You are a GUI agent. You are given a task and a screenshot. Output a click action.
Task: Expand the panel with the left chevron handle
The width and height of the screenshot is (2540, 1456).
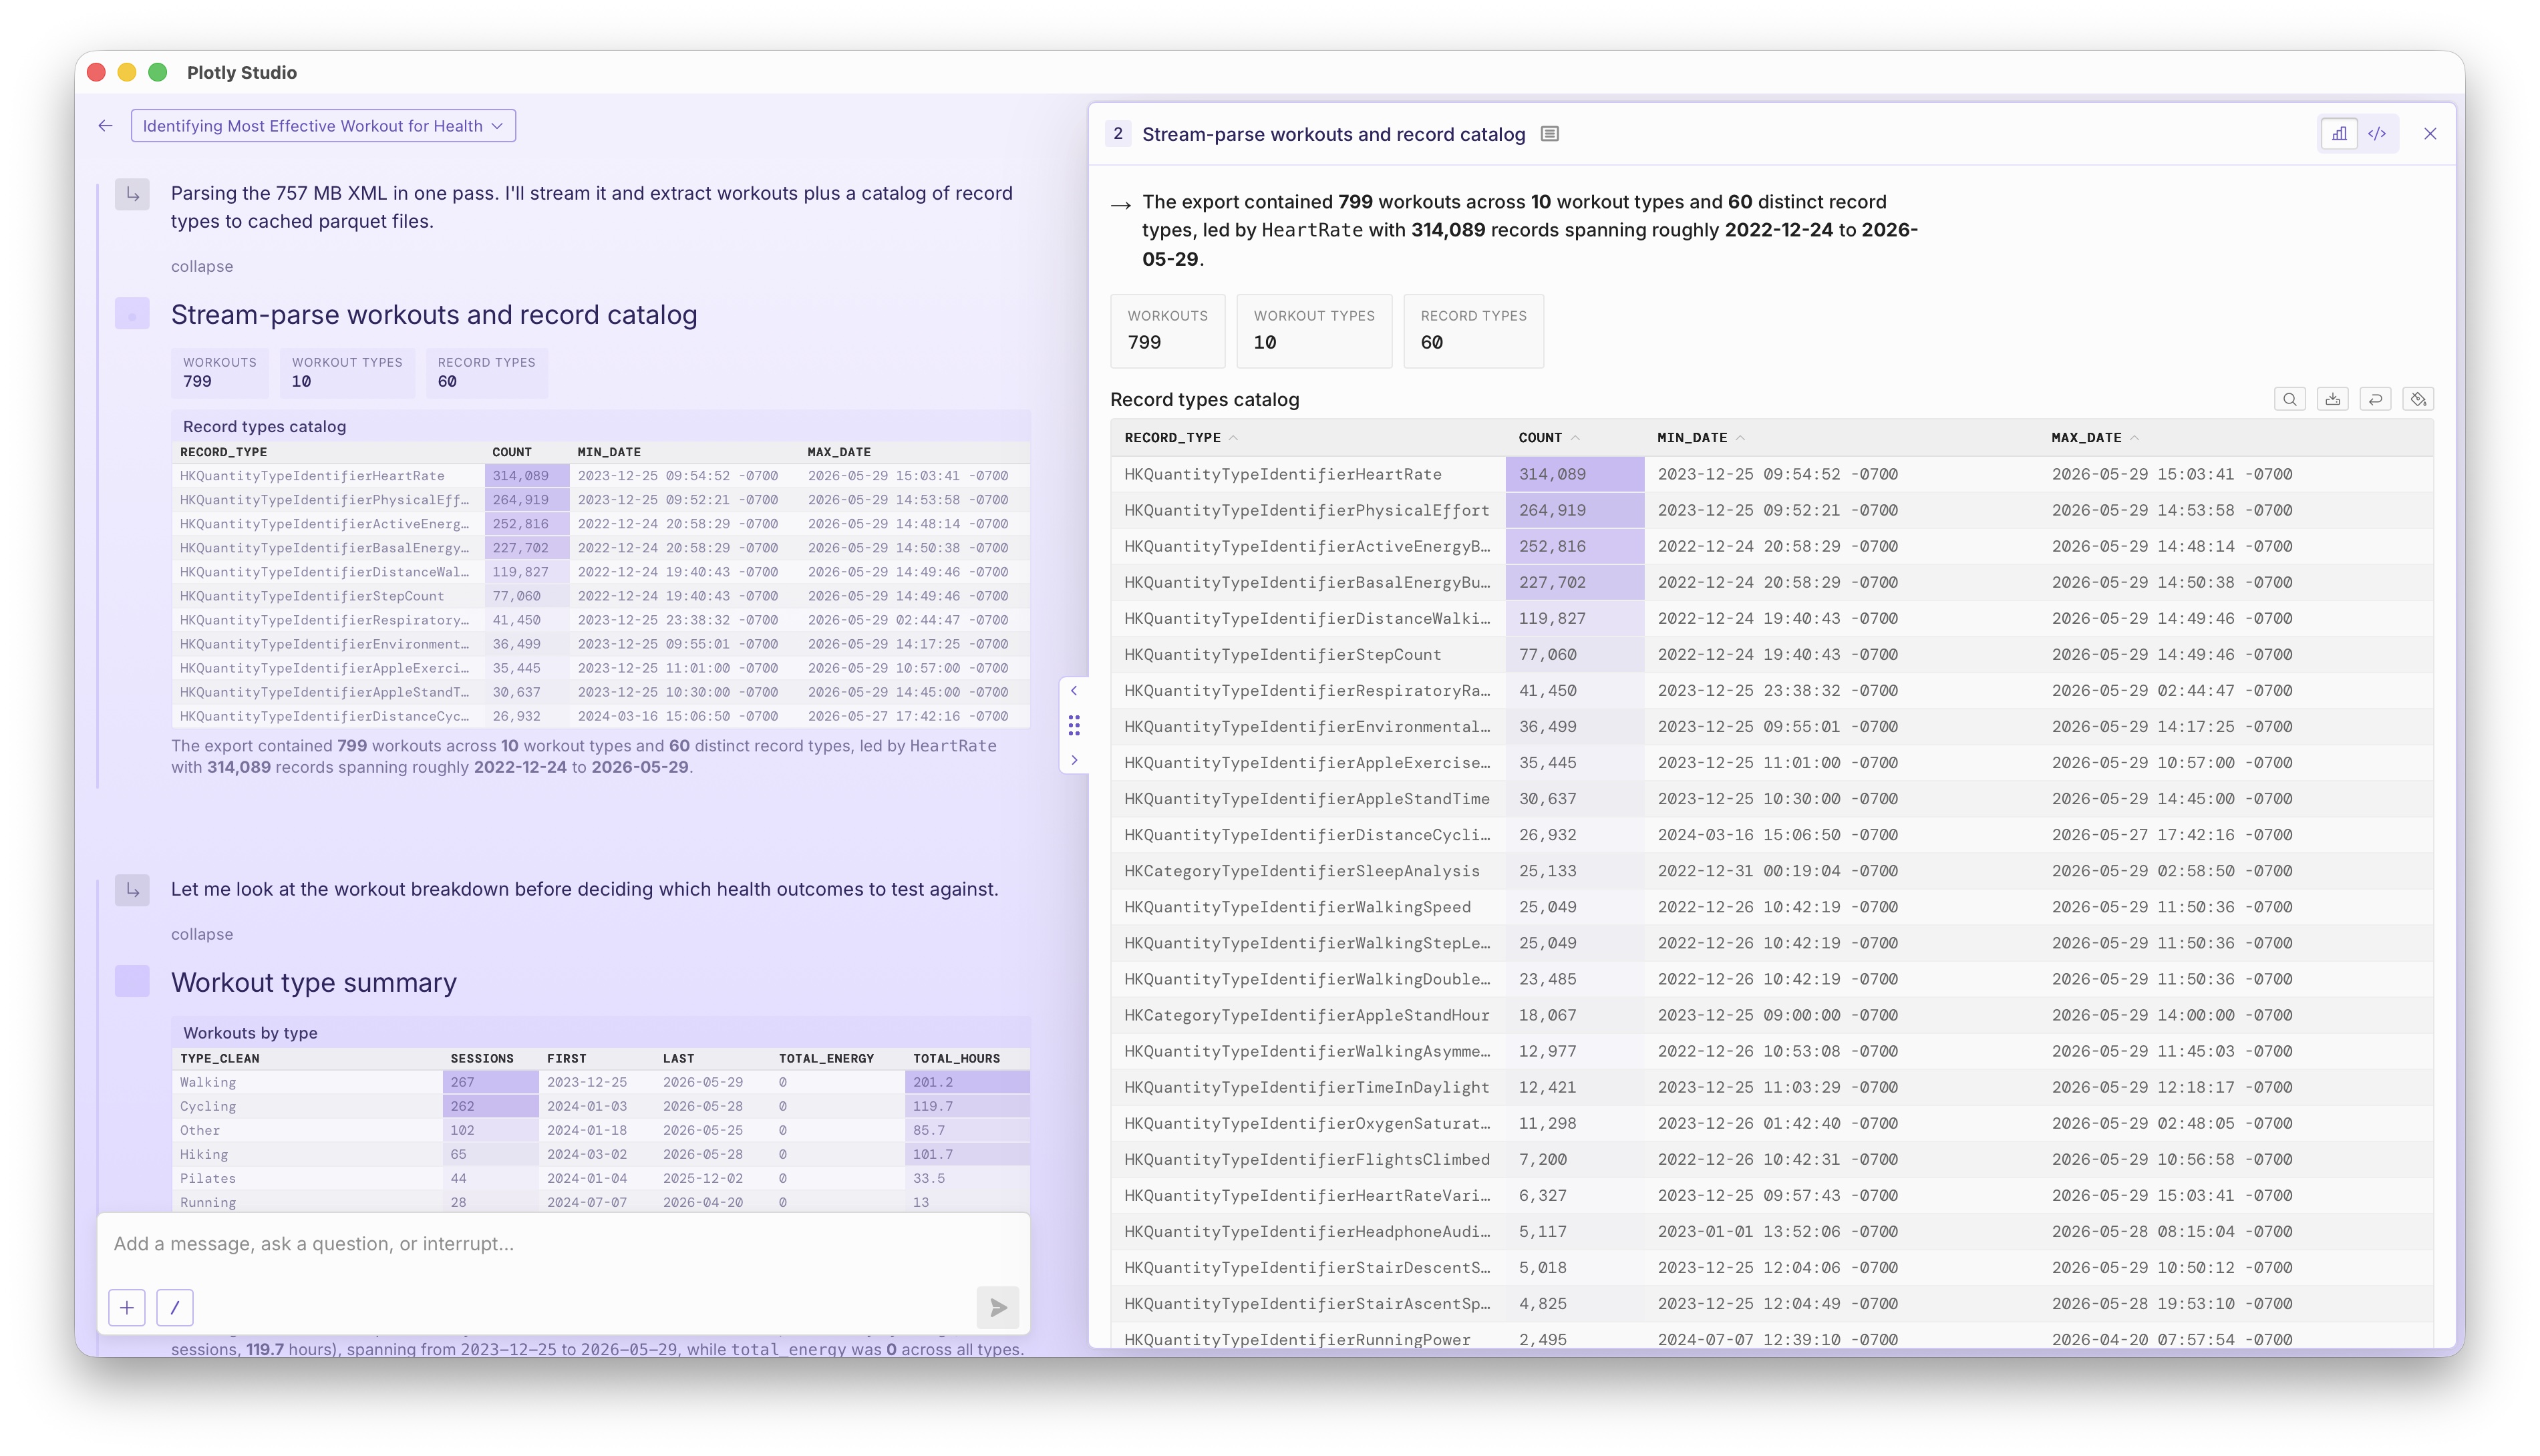(1074, 691)
